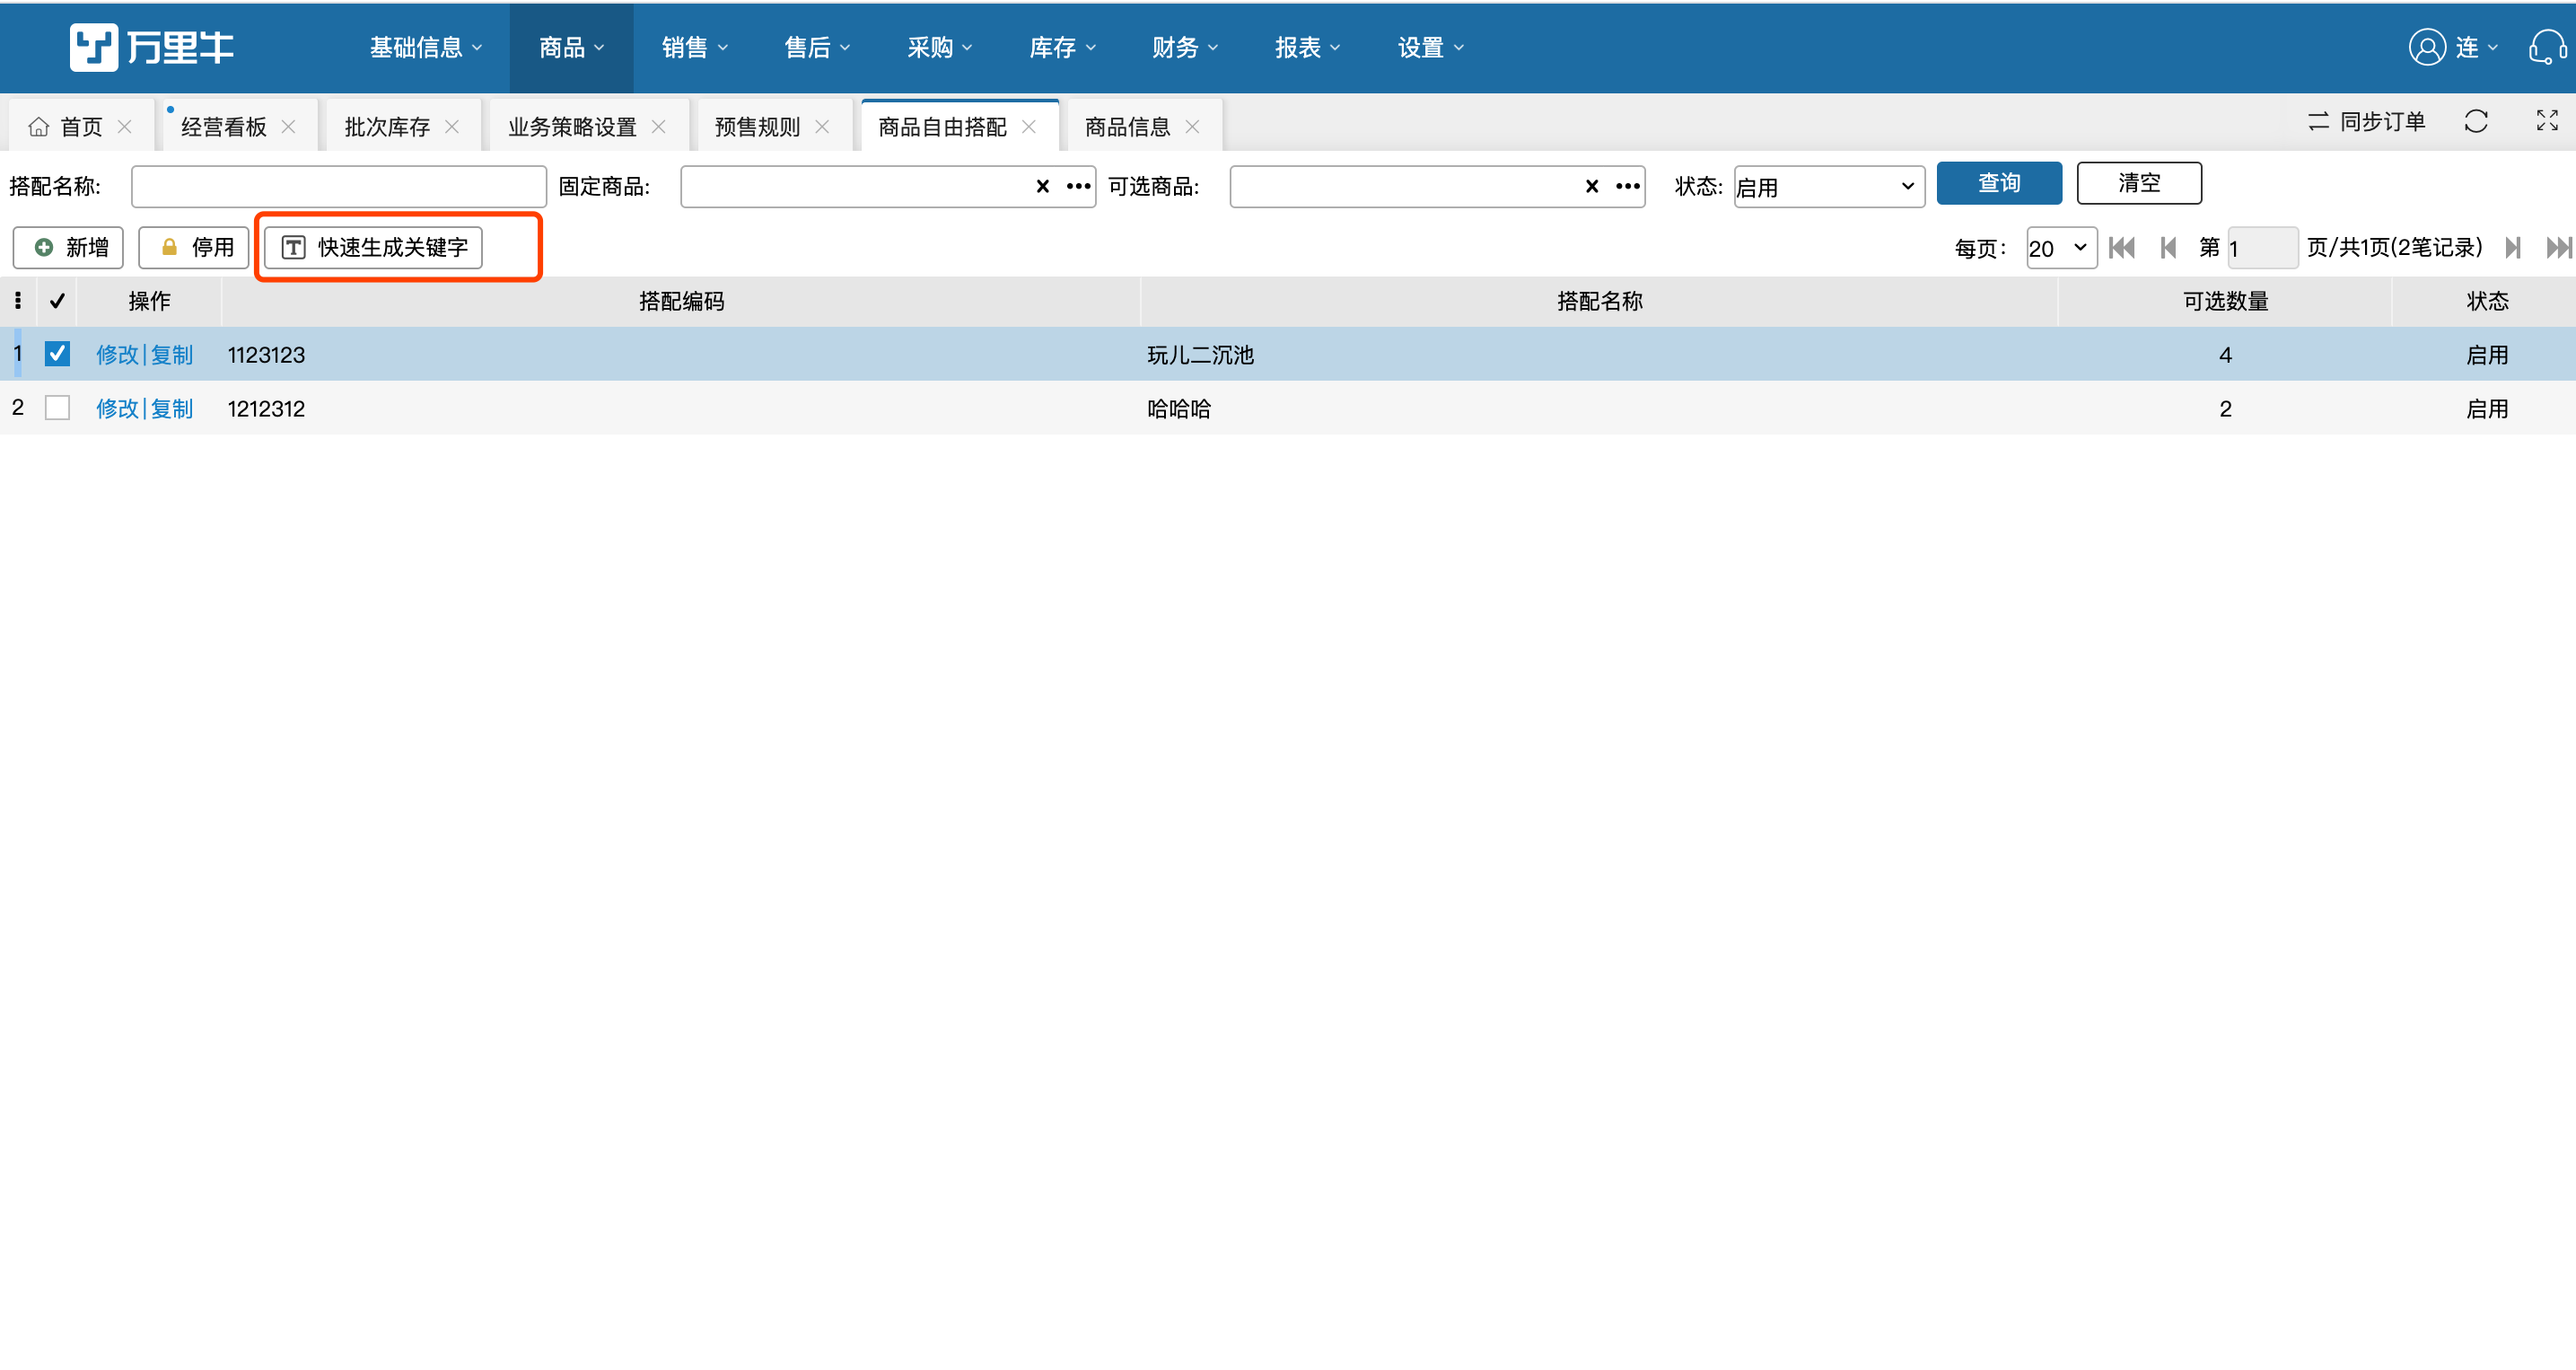Viewport: 2576px width, 1370px height.
Task: Open the column settings via the three-dot icon
Action: [x=18, y=301]
